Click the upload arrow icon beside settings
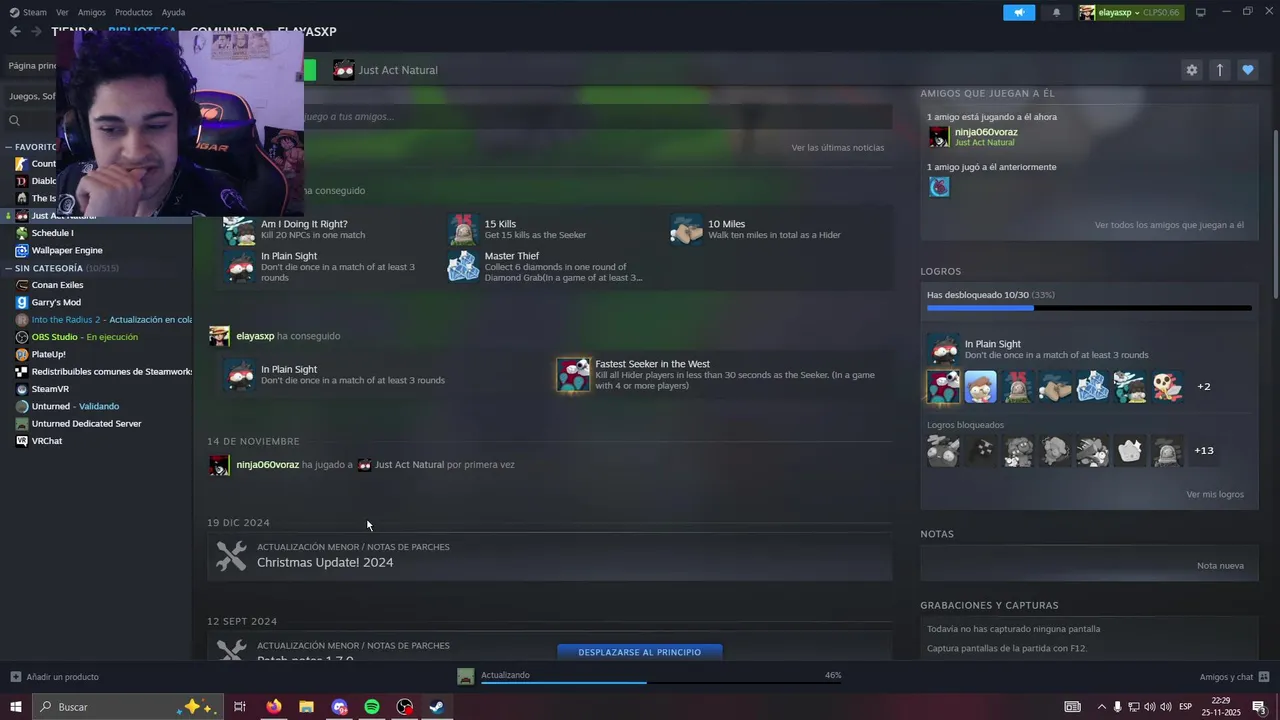 (x=1220, y=70)
